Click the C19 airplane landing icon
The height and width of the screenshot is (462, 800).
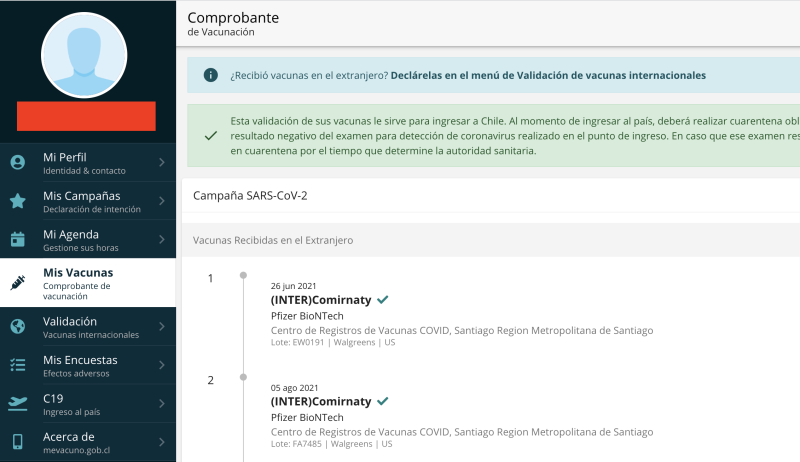tap(18, 403)
